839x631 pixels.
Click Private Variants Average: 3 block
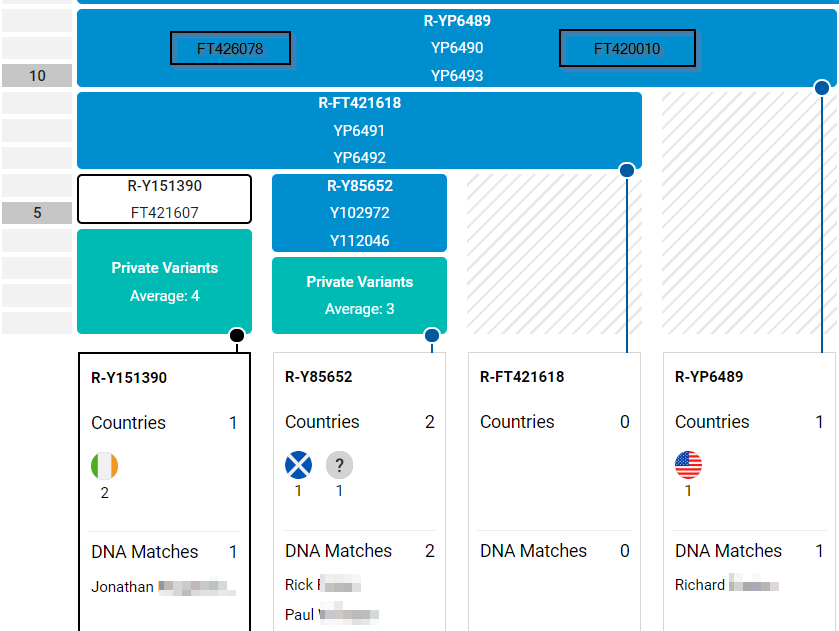pos(359,295)
